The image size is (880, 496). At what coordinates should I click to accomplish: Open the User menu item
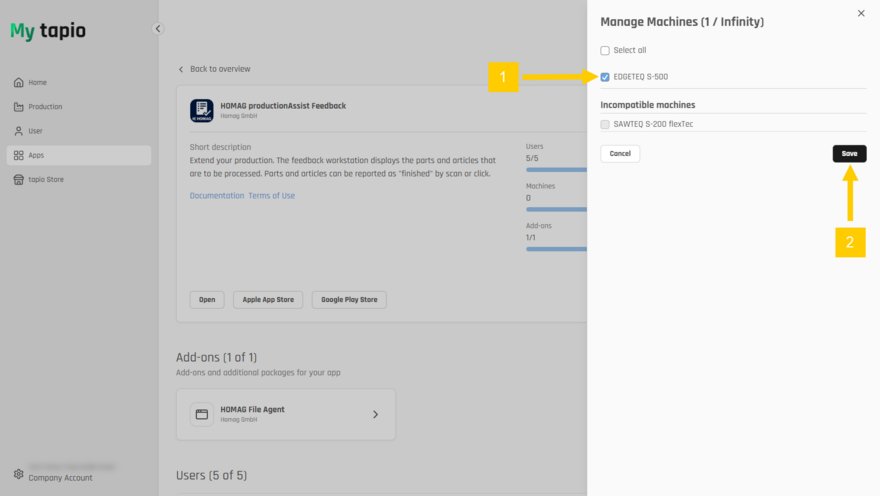click(x=79, y=131)
